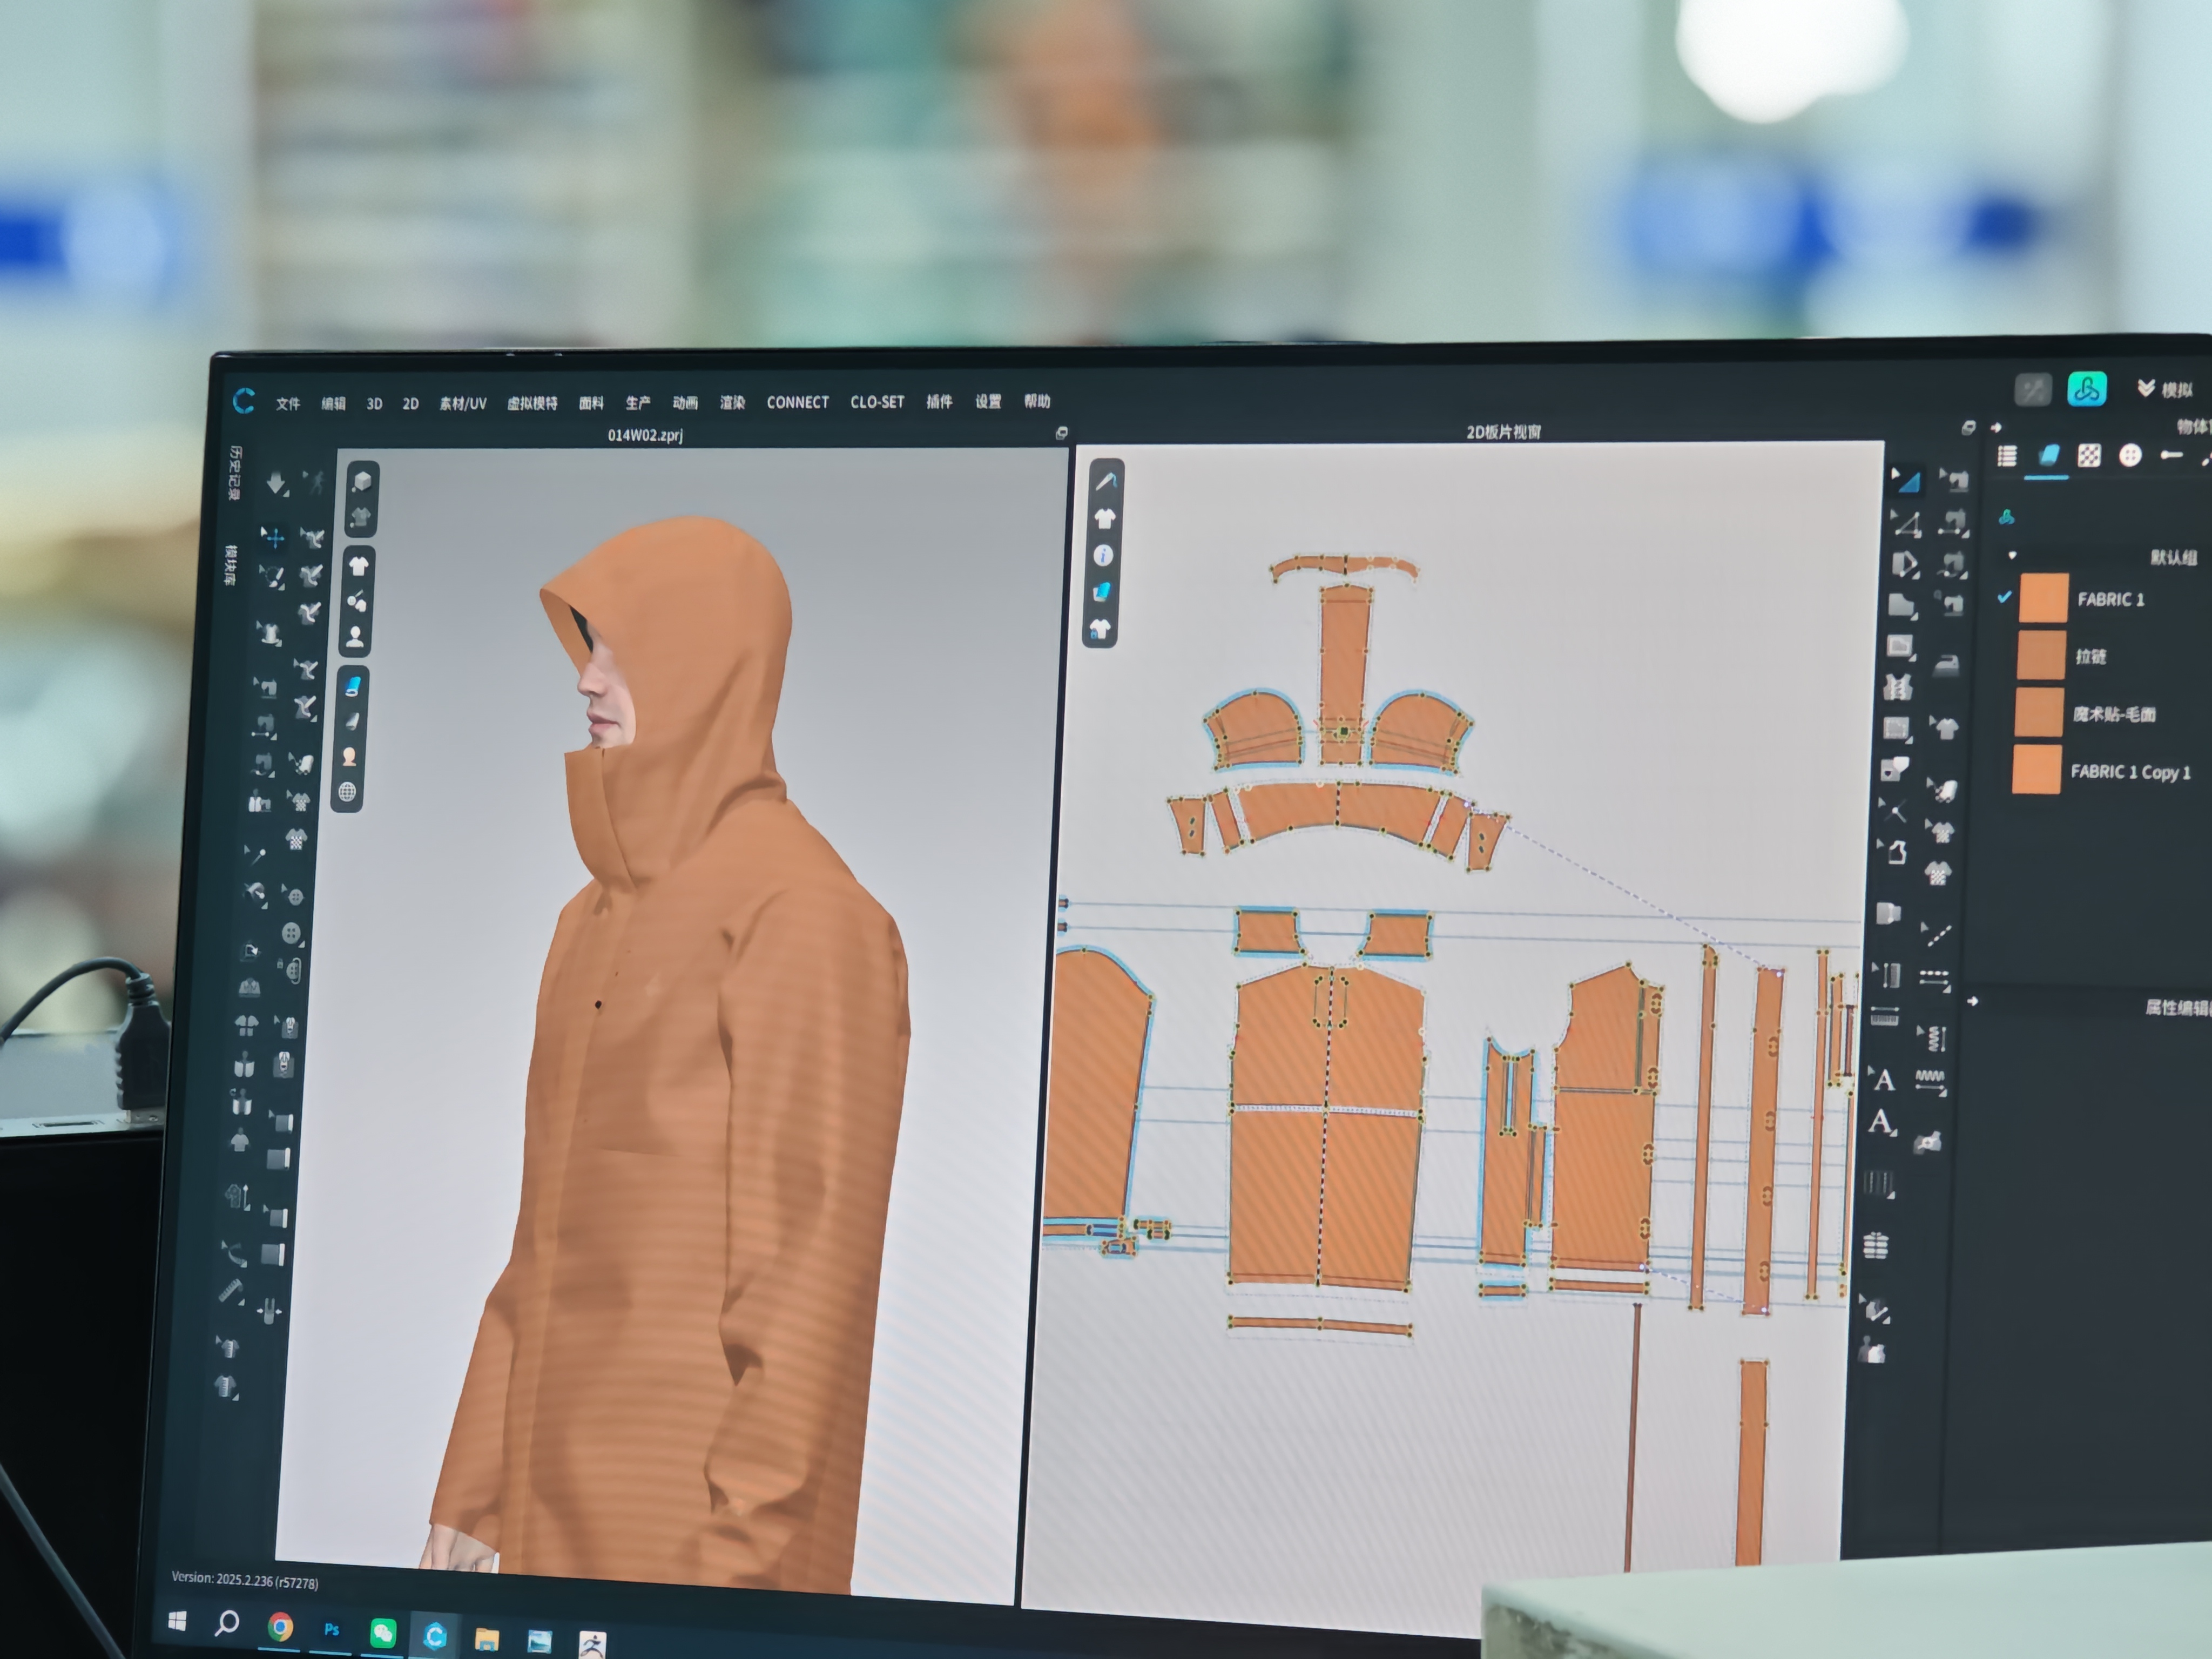Viewport: 2212px width, 1659px height.
Task: Click the 2D annotation text 'A' tool
Action: 1883,1080
